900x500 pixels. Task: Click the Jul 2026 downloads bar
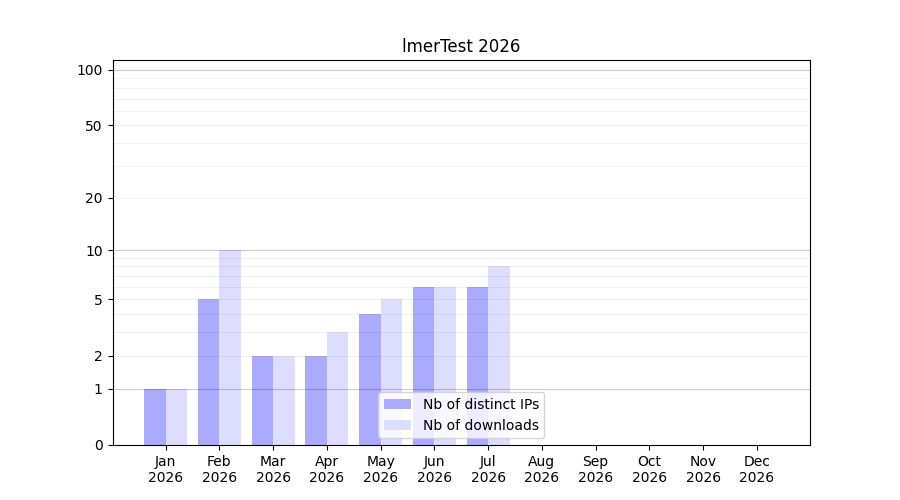[499, 356]
